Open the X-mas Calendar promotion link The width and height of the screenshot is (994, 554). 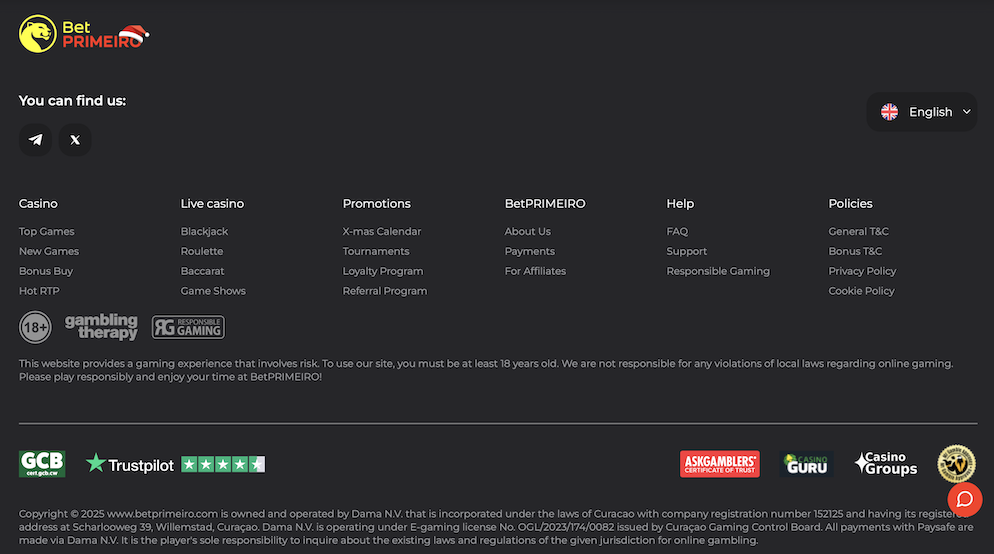coord(382,231)
